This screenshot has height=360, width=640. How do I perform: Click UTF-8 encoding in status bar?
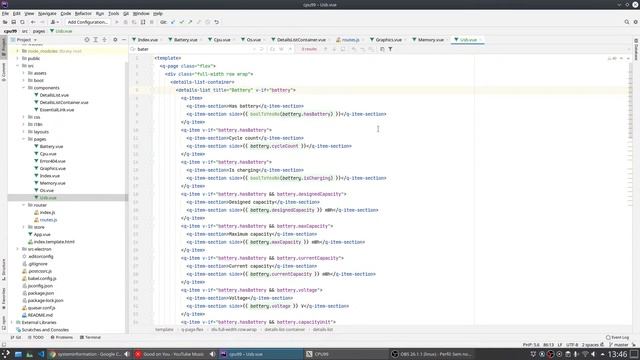572,345
